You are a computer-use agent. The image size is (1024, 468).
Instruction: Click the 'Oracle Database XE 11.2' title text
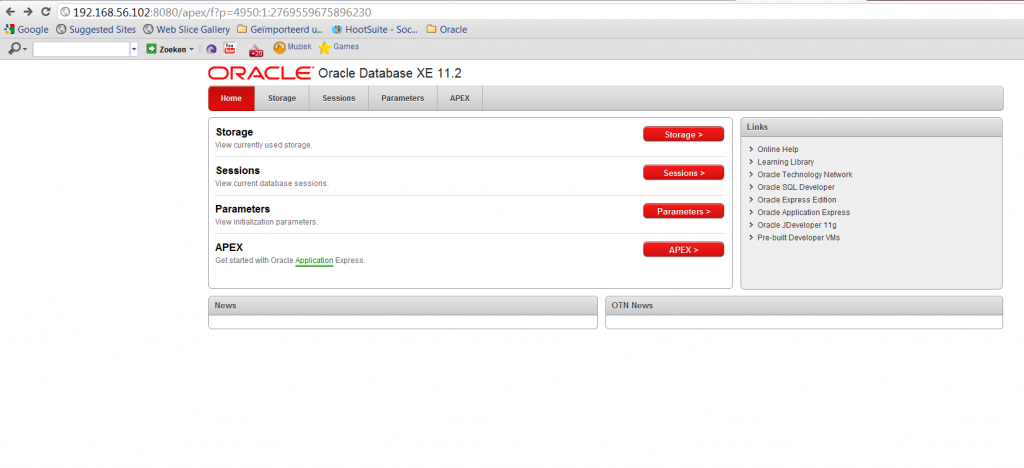pyautogui.click(x=390, y=73)
